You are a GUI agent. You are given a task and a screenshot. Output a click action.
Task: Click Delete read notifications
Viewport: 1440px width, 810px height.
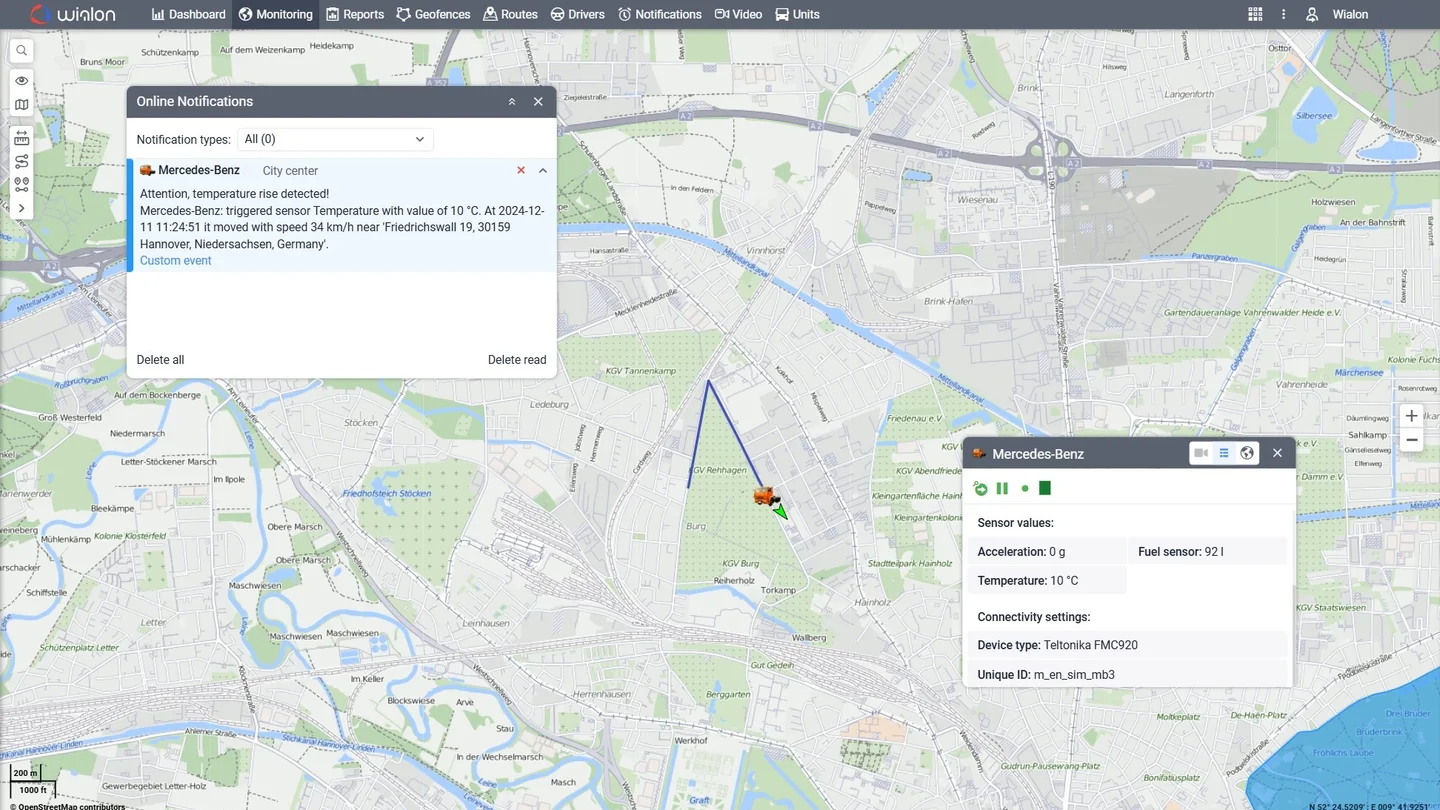point(517,360)
